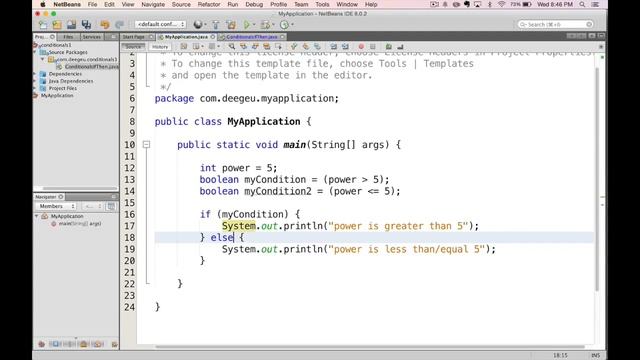Open the Navigate menu
The width and height of the screenshot is (640, 360).
click(x=153, y=4)
